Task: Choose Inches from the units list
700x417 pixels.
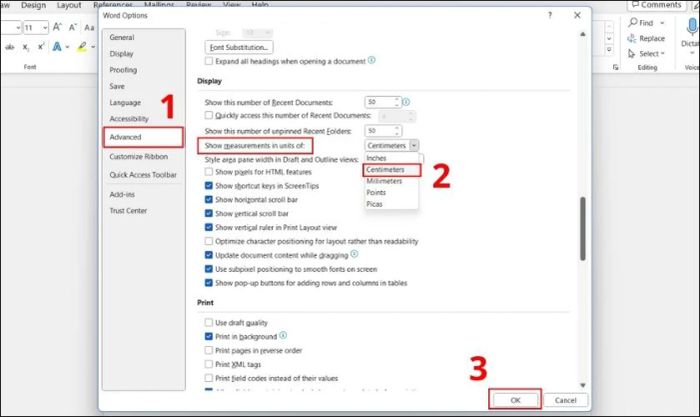Action: point(392,158)
